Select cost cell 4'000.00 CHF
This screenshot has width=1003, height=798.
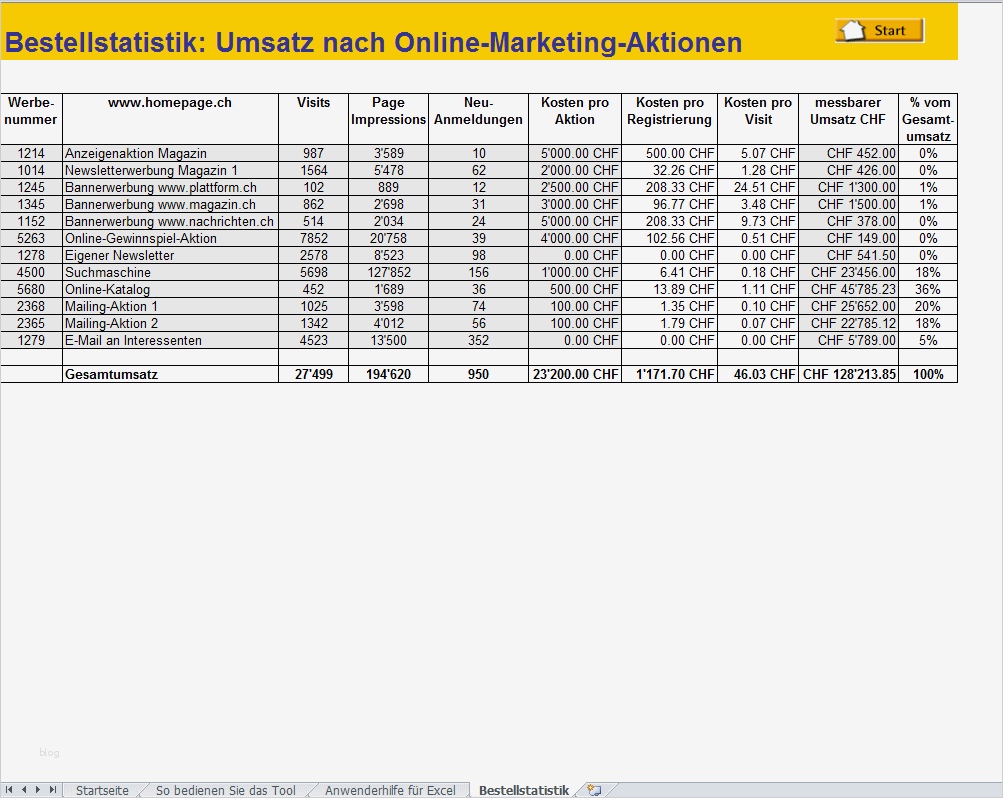(575, 238)
